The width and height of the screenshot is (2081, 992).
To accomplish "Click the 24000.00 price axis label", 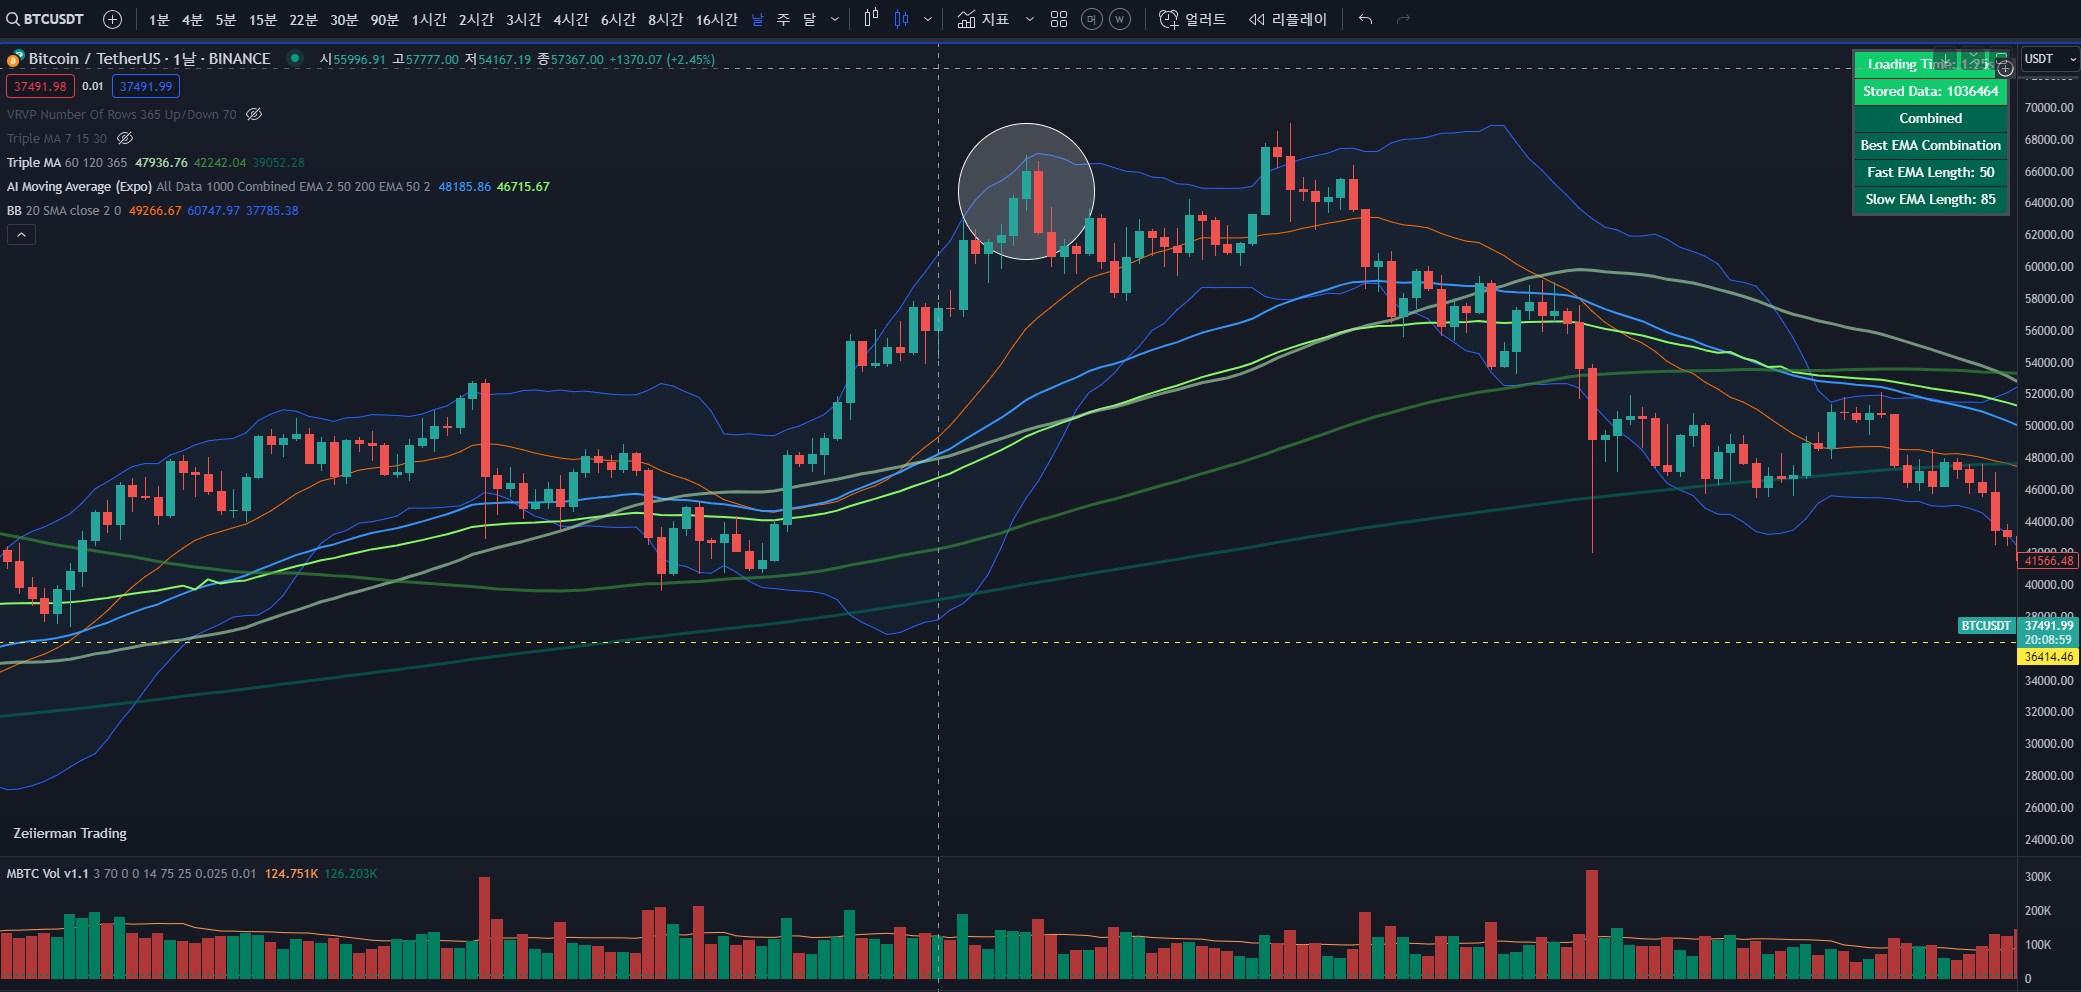I will tap(2048, 839).
